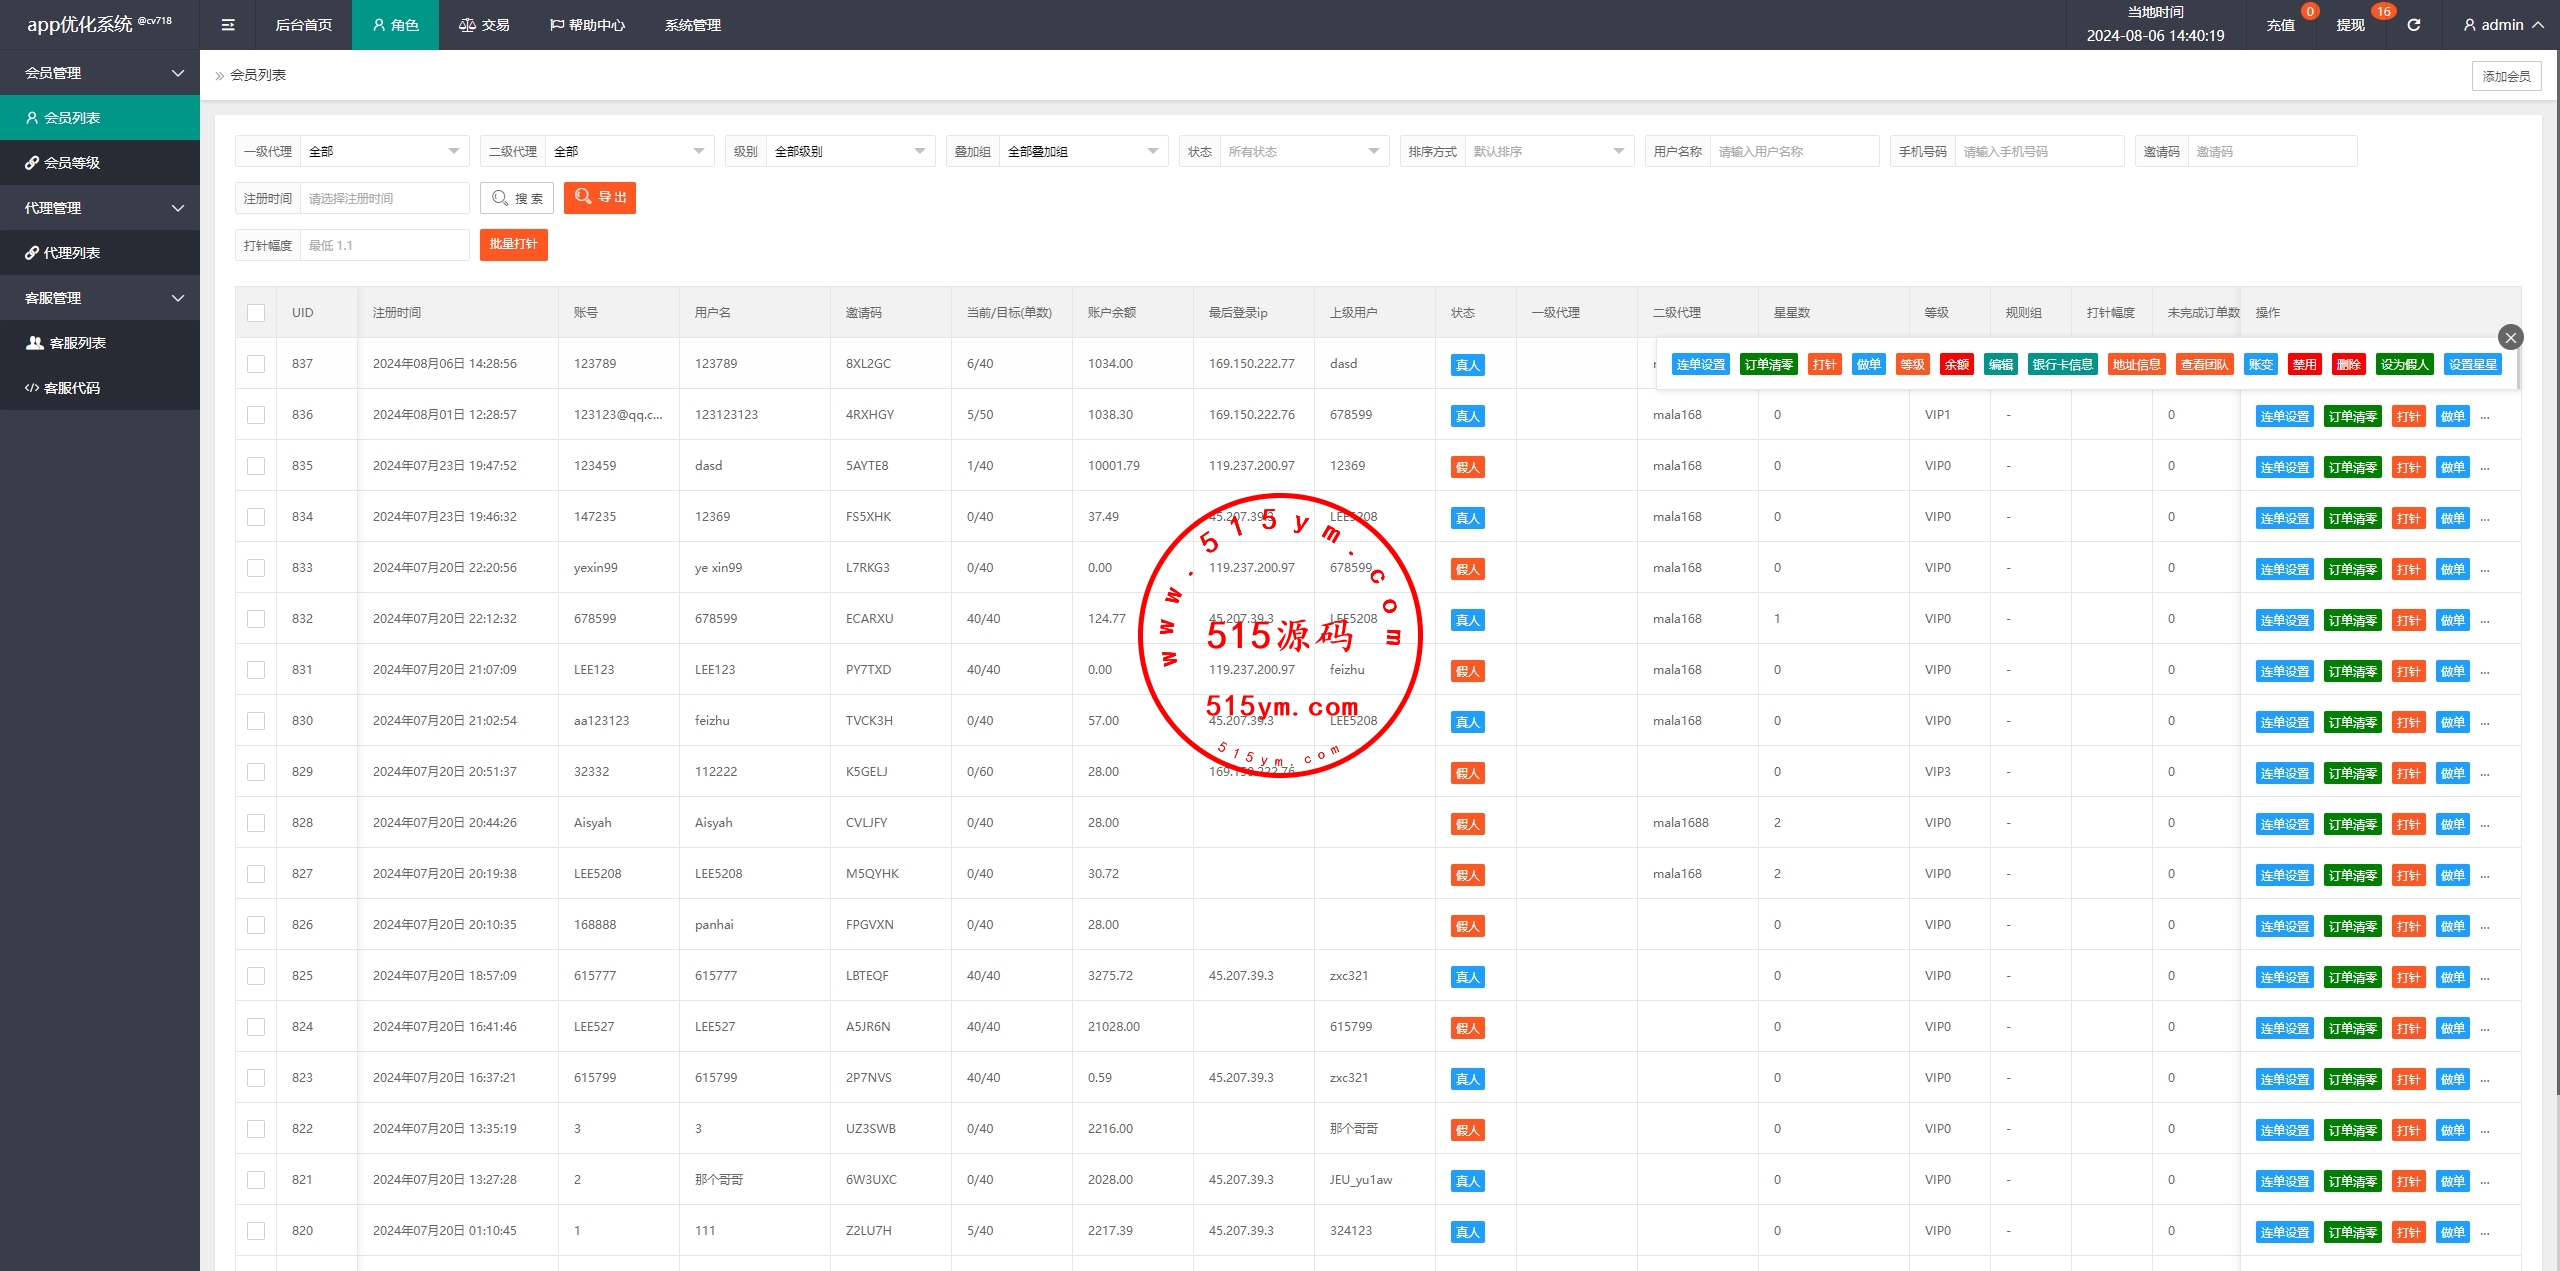Image resolution: width=2560 pixels, height=1271 pixels.
Task: Click the 批量打针 button
Action: [513, 245]
